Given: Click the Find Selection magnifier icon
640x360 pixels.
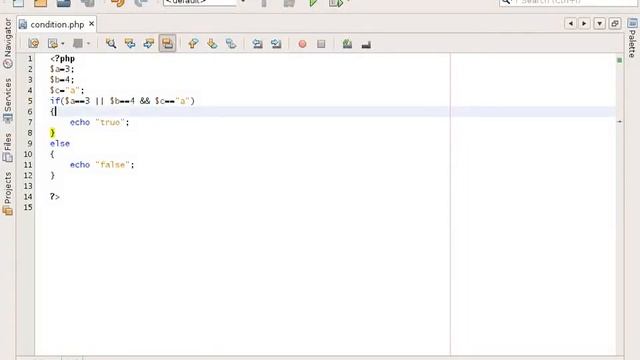Looking at the screenshot, I should pos(111,44).
